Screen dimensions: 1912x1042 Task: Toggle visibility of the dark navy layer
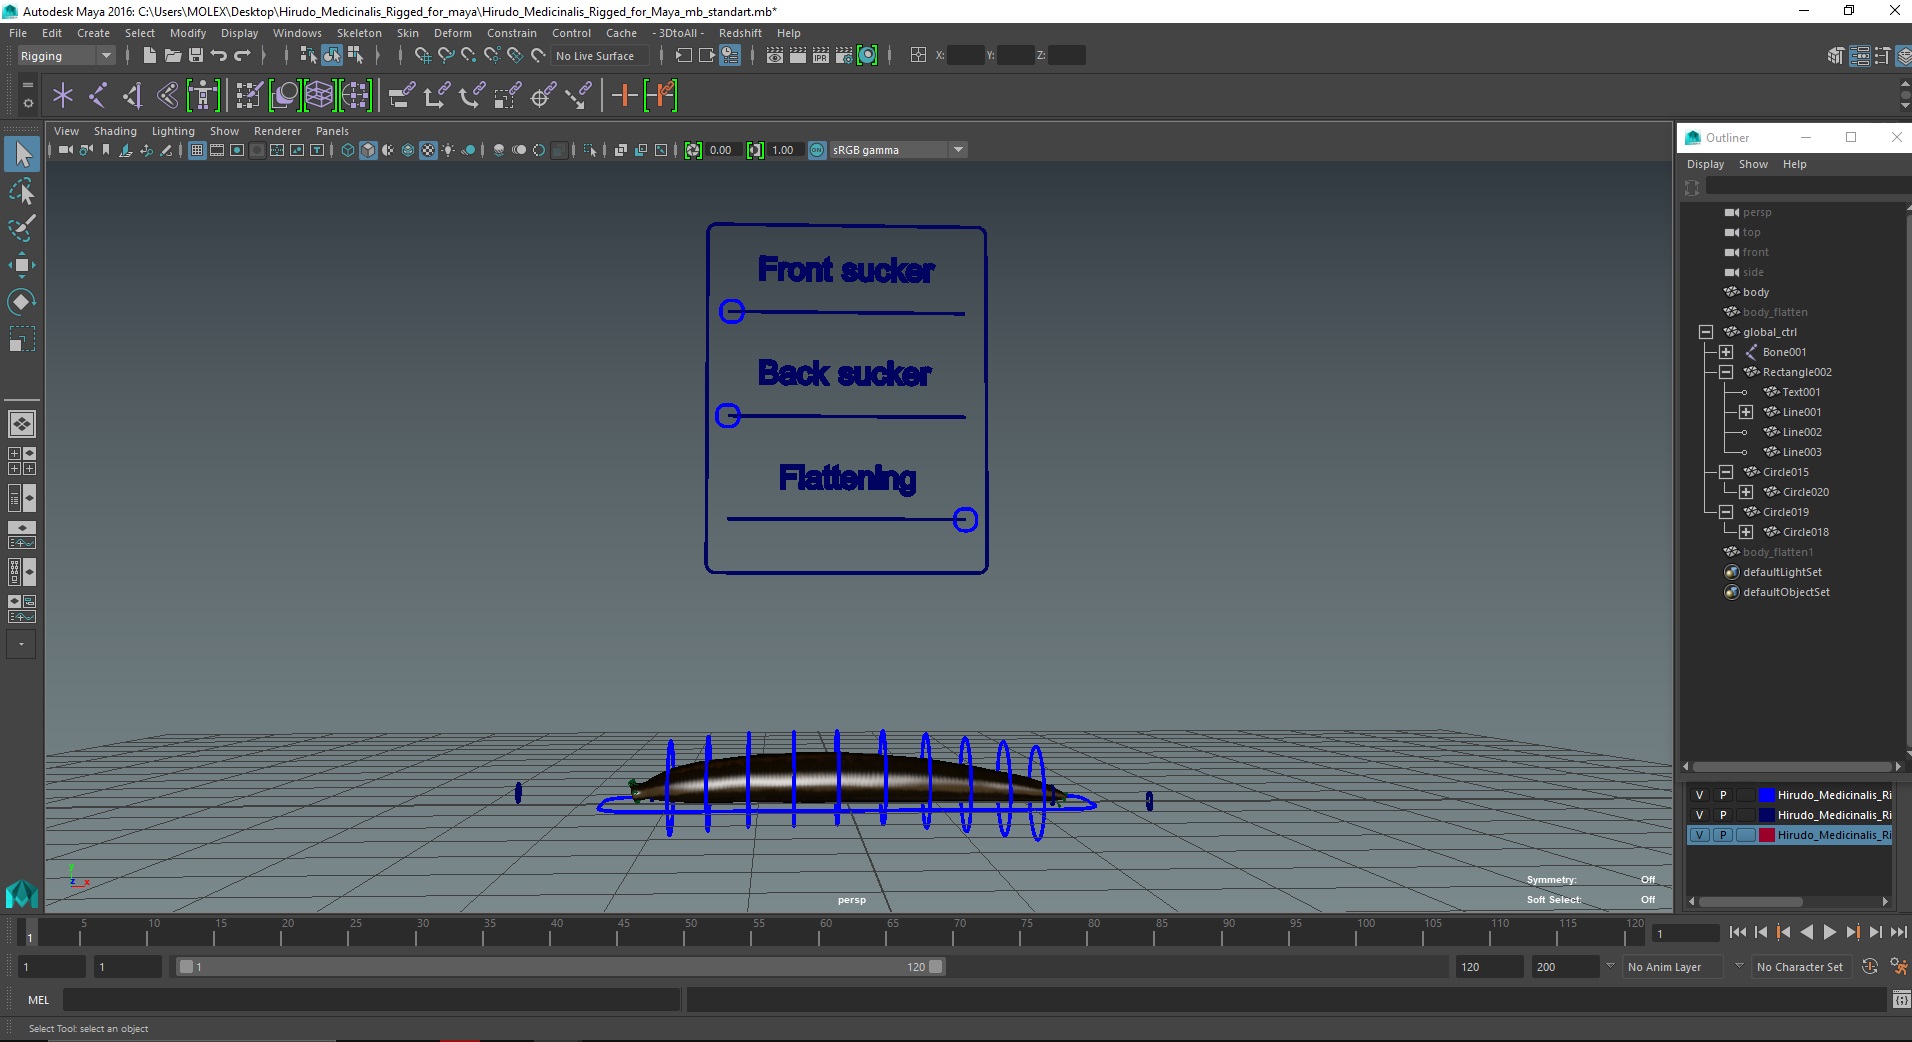point(1699,815)
